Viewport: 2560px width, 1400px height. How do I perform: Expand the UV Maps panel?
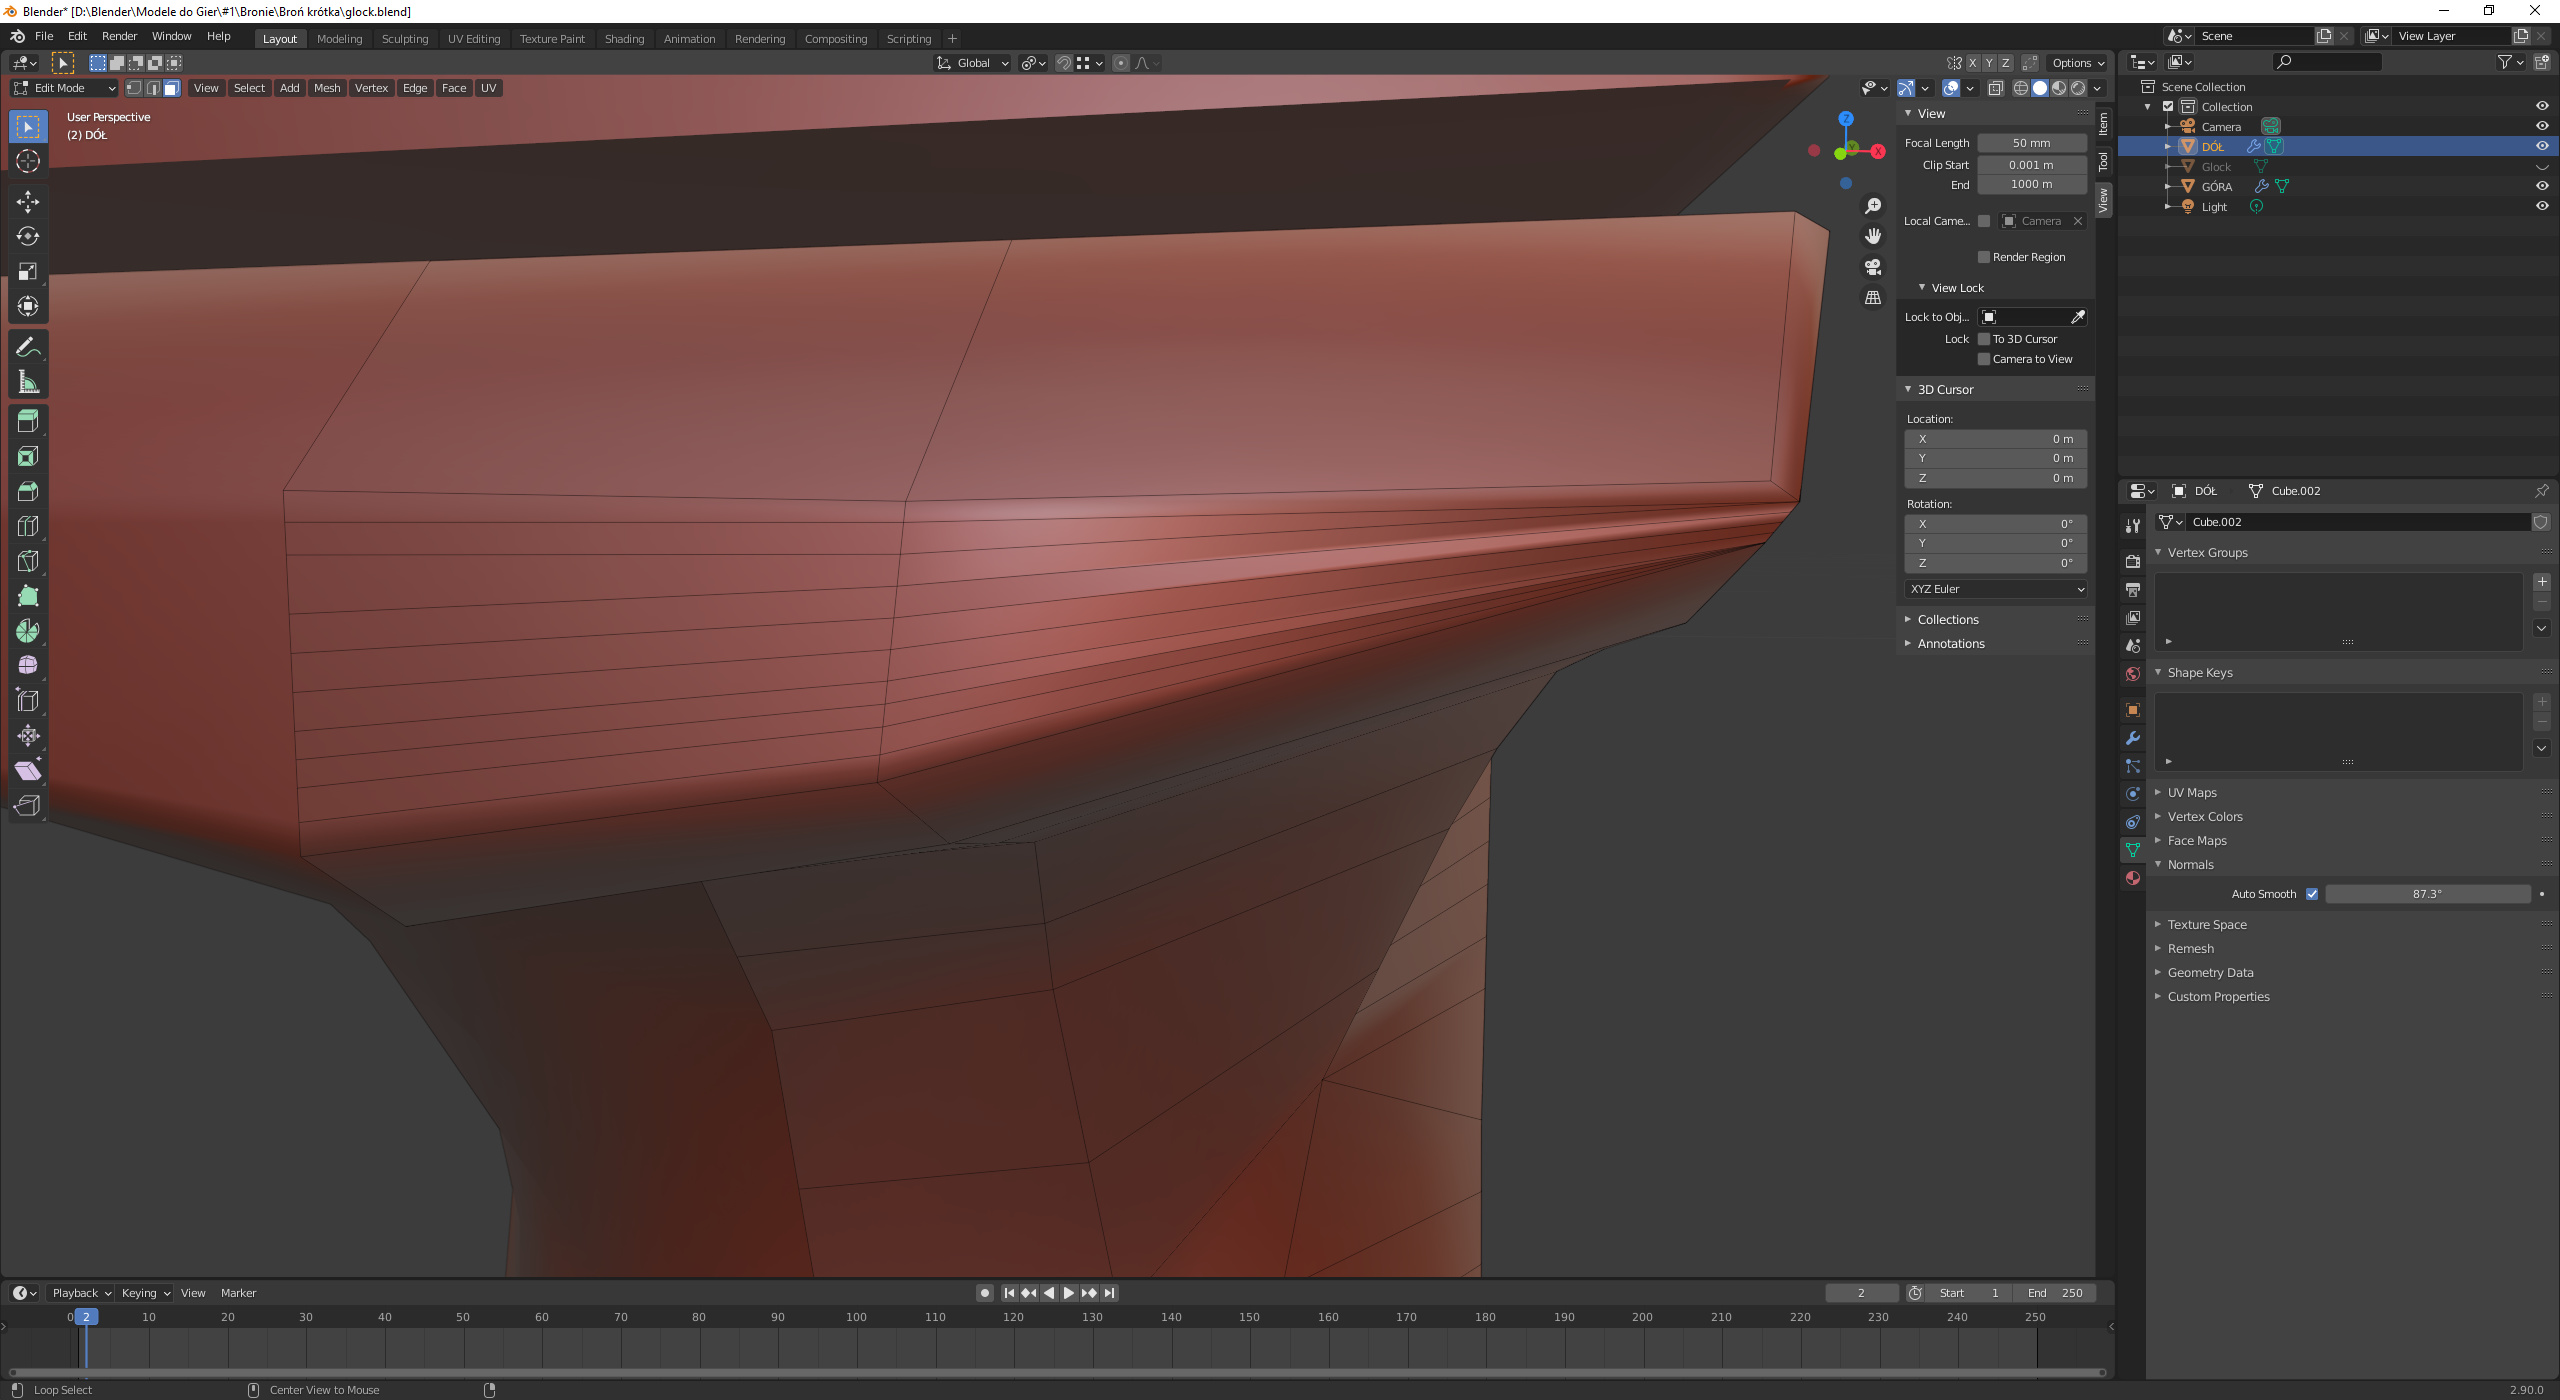(x=2192, y=792)
